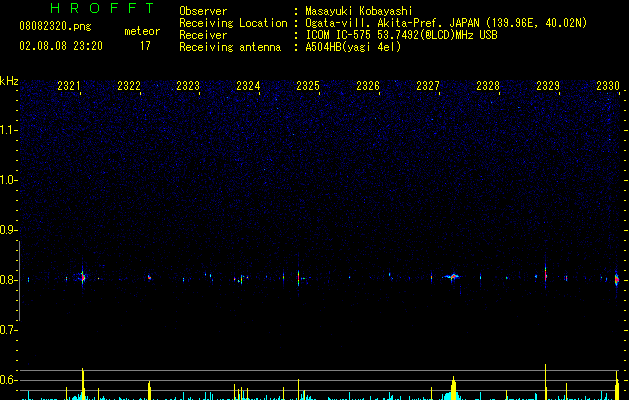This screenshot has width=629, height=400.
Task: Click the 'Receiving antenna' label
Action: [230, 47]
